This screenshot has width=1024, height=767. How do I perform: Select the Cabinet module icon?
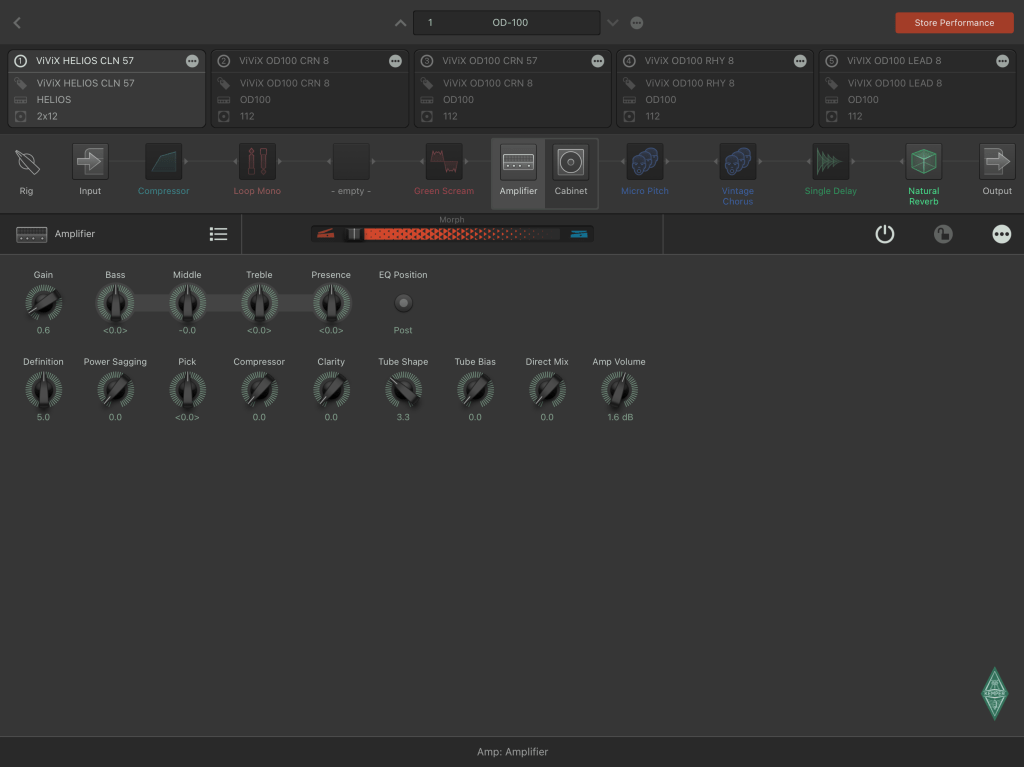point(571,162)
